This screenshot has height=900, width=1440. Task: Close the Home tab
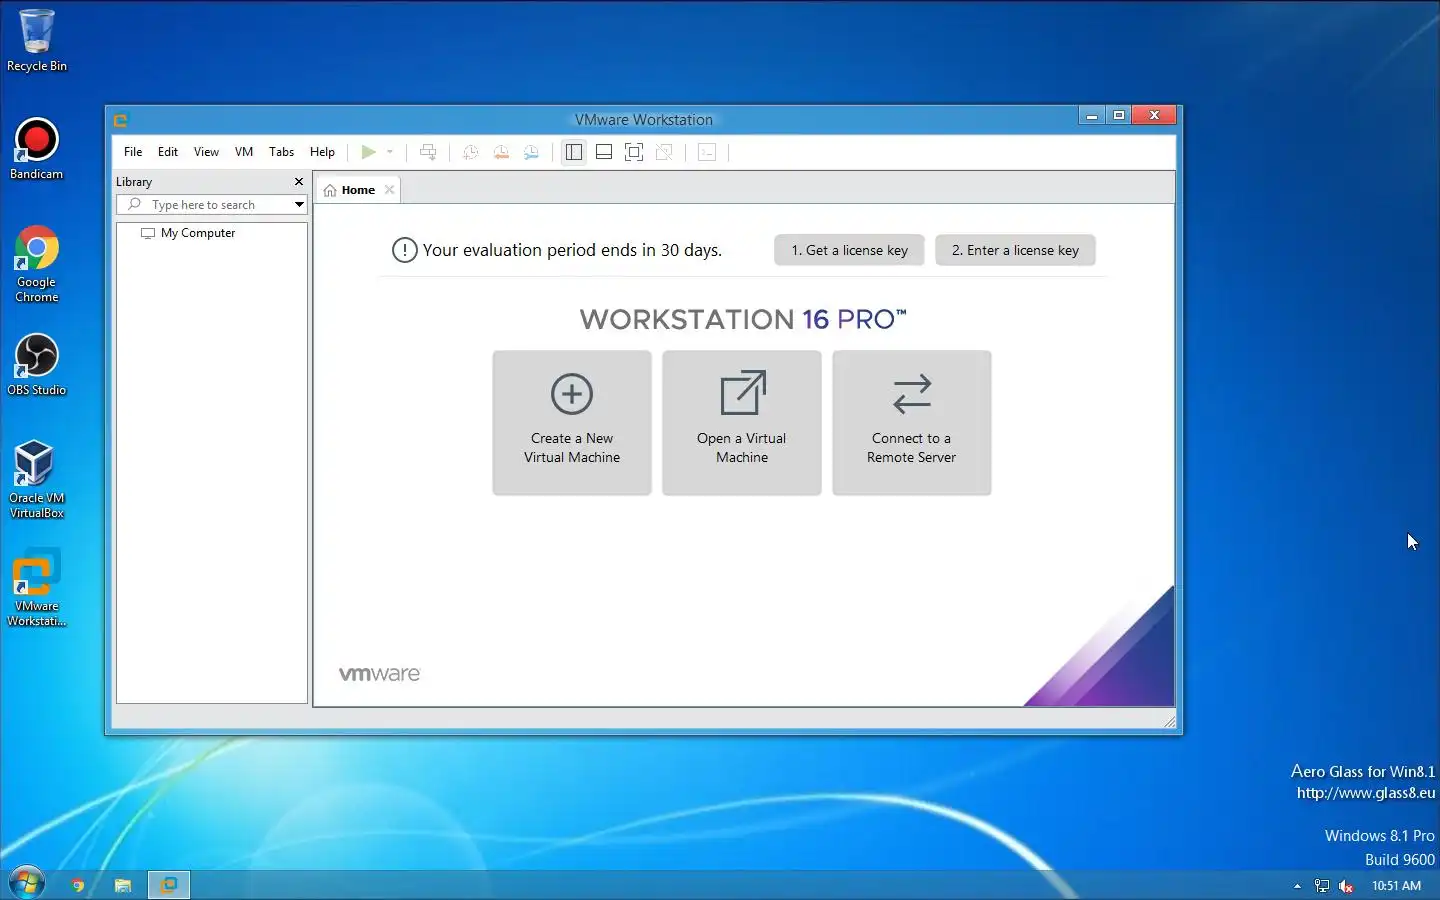(x=389, y=190)
